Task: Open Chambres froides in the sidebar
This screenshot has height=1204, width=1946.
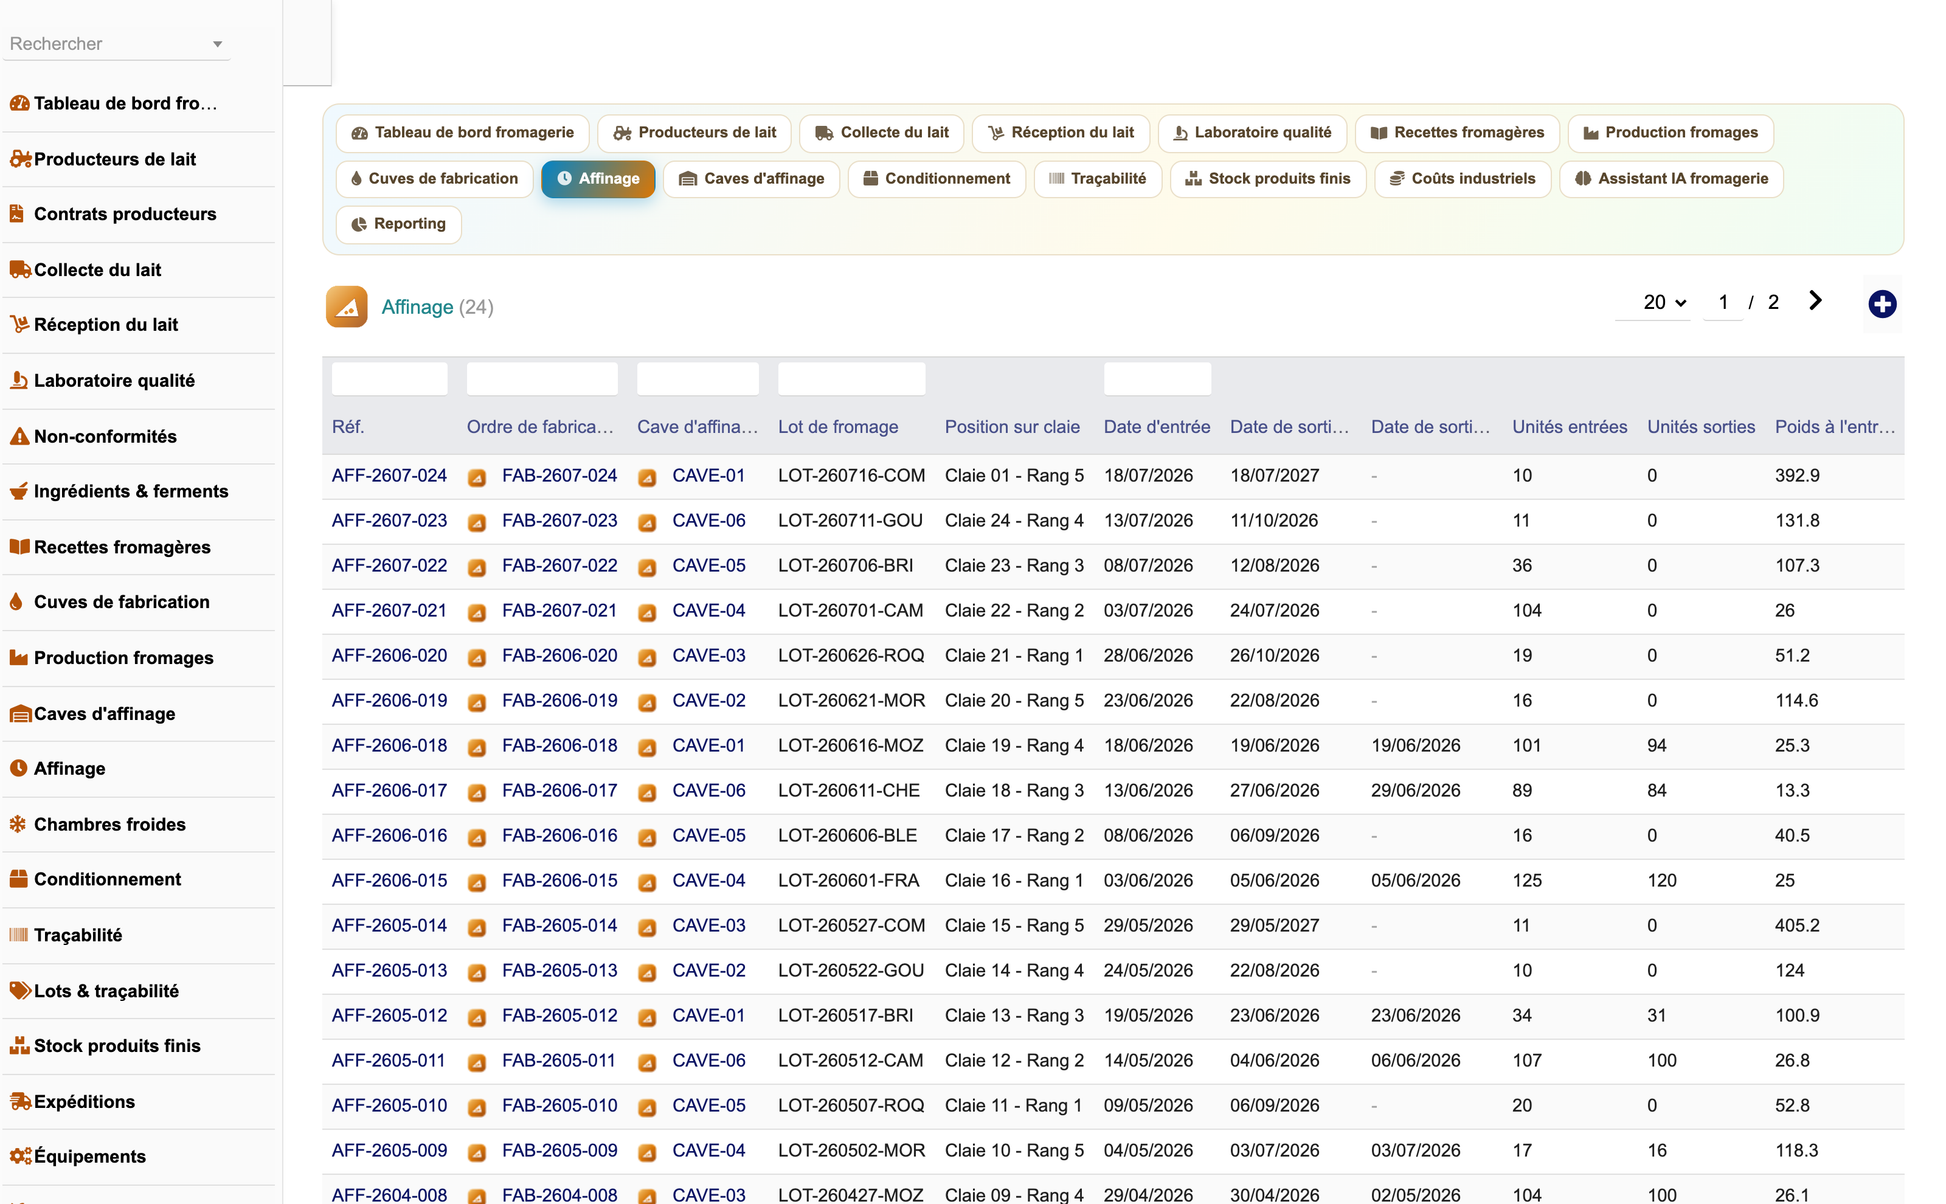Action: pos(109,825)
